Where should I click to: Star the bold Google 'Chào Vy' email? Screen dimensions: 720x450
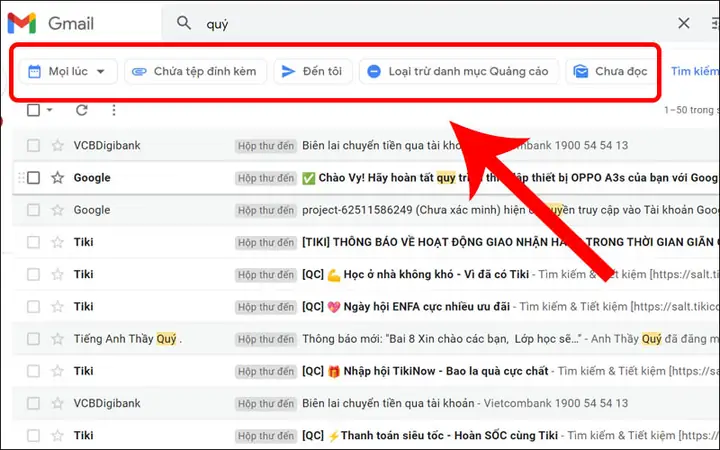[x=57, y=178]
